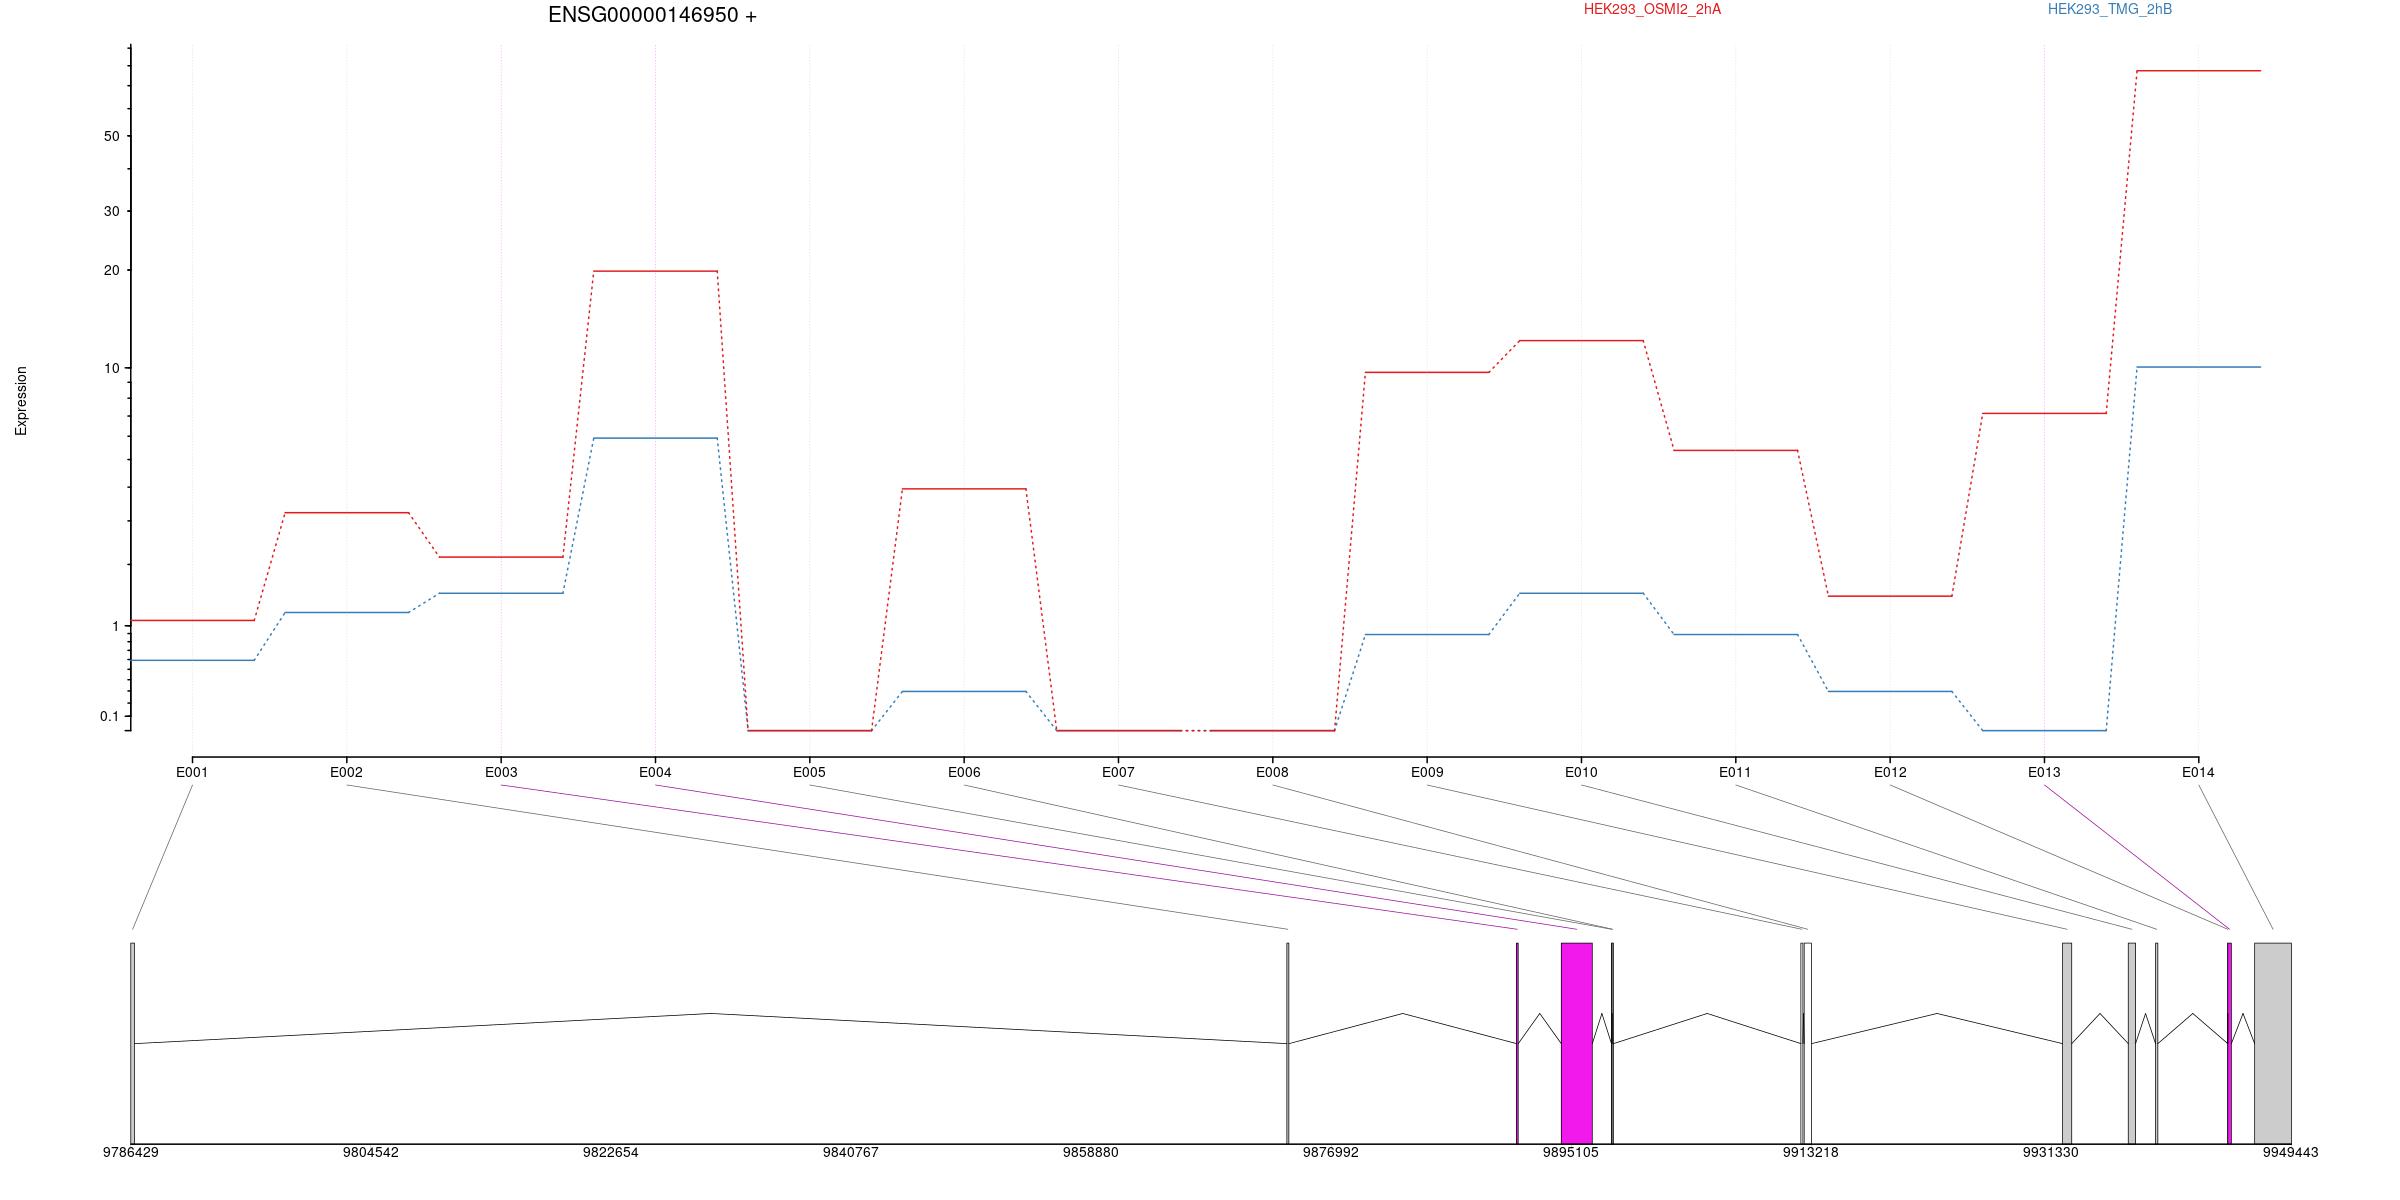Click the blue E014 expression segment
The width and height of the screenshot is (2400, 1200).
click(x=2198, y=367)
